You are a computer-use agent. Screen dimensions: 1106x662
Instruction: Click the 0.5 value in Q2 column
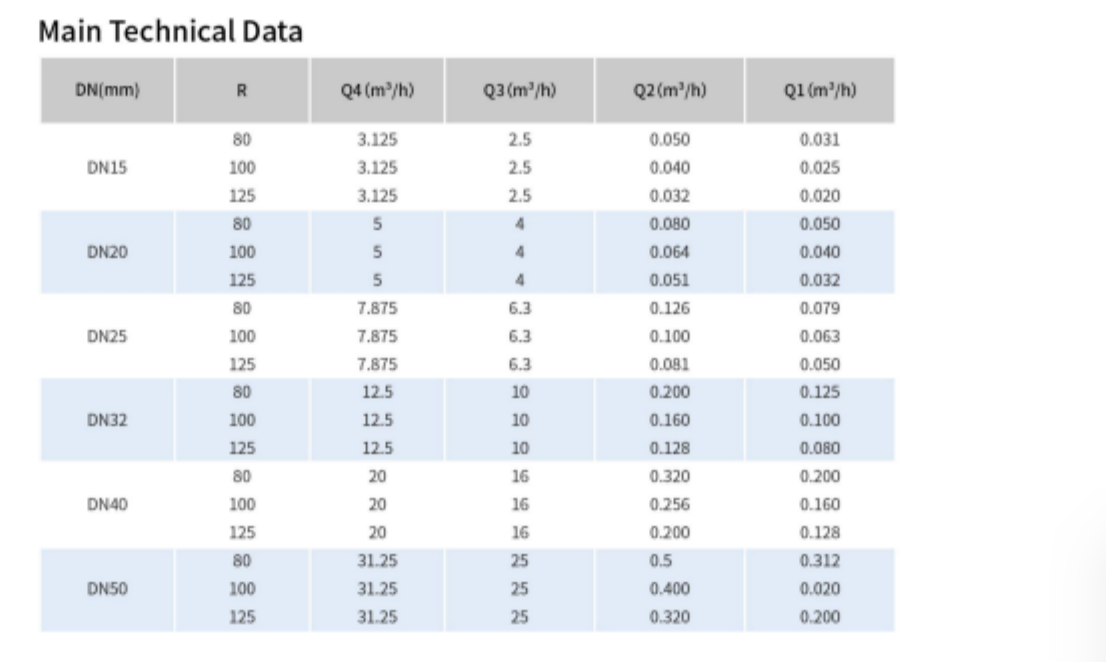(x=659, y=560)
